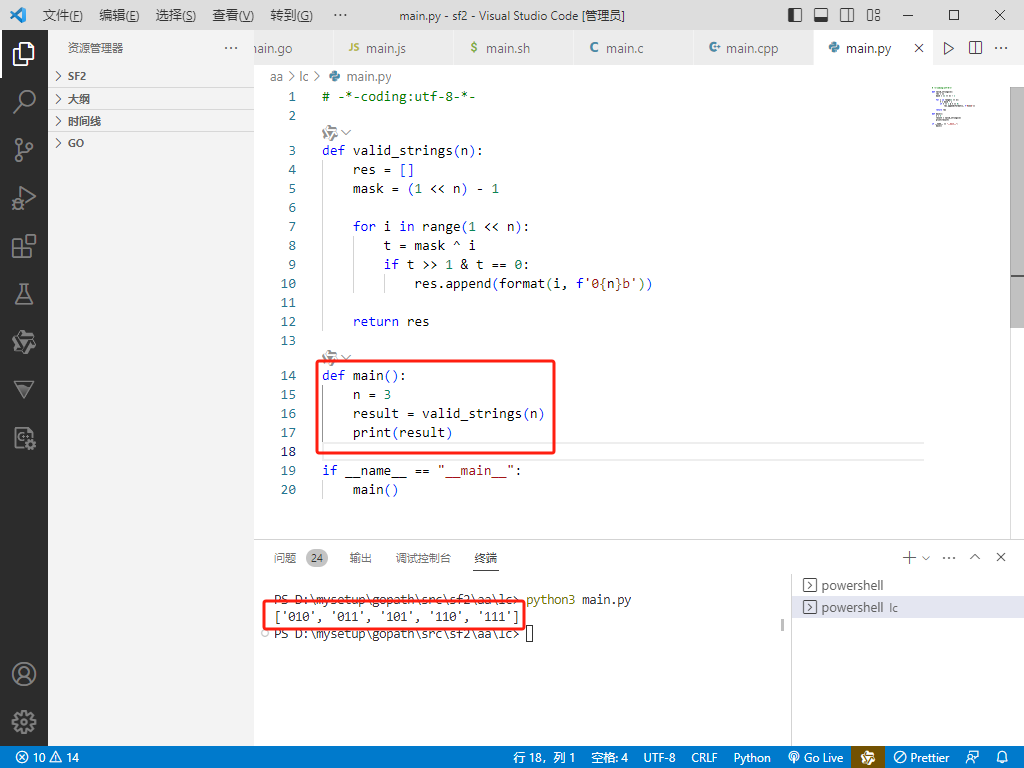
Task: Switch to the partially visible main.go tab
Action: (293, 48)
